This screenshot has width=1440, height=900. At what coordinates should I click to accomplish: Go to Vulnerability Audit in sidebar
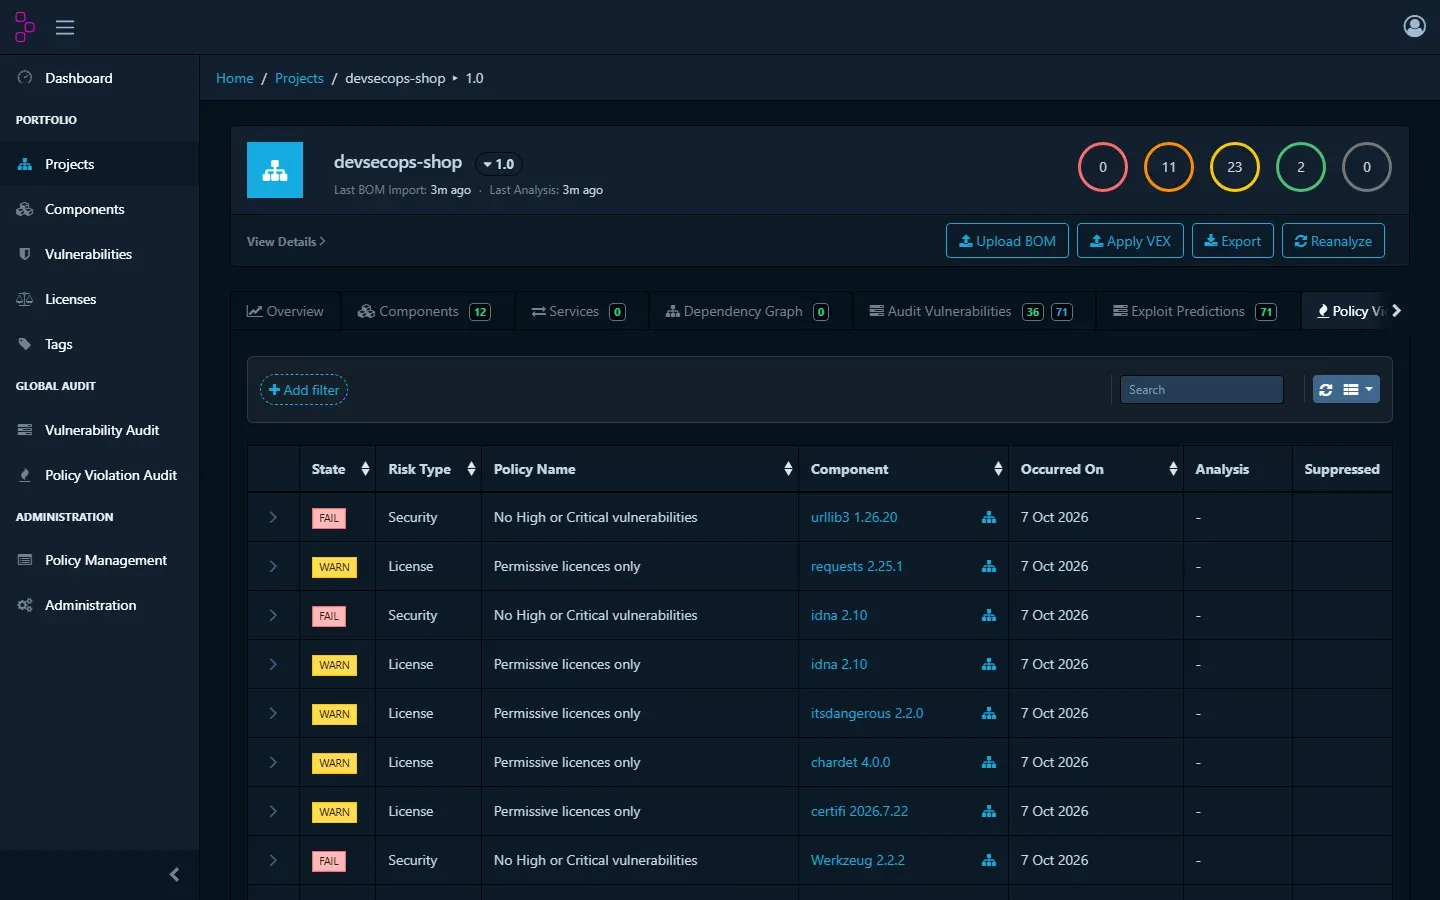[100, 430]
